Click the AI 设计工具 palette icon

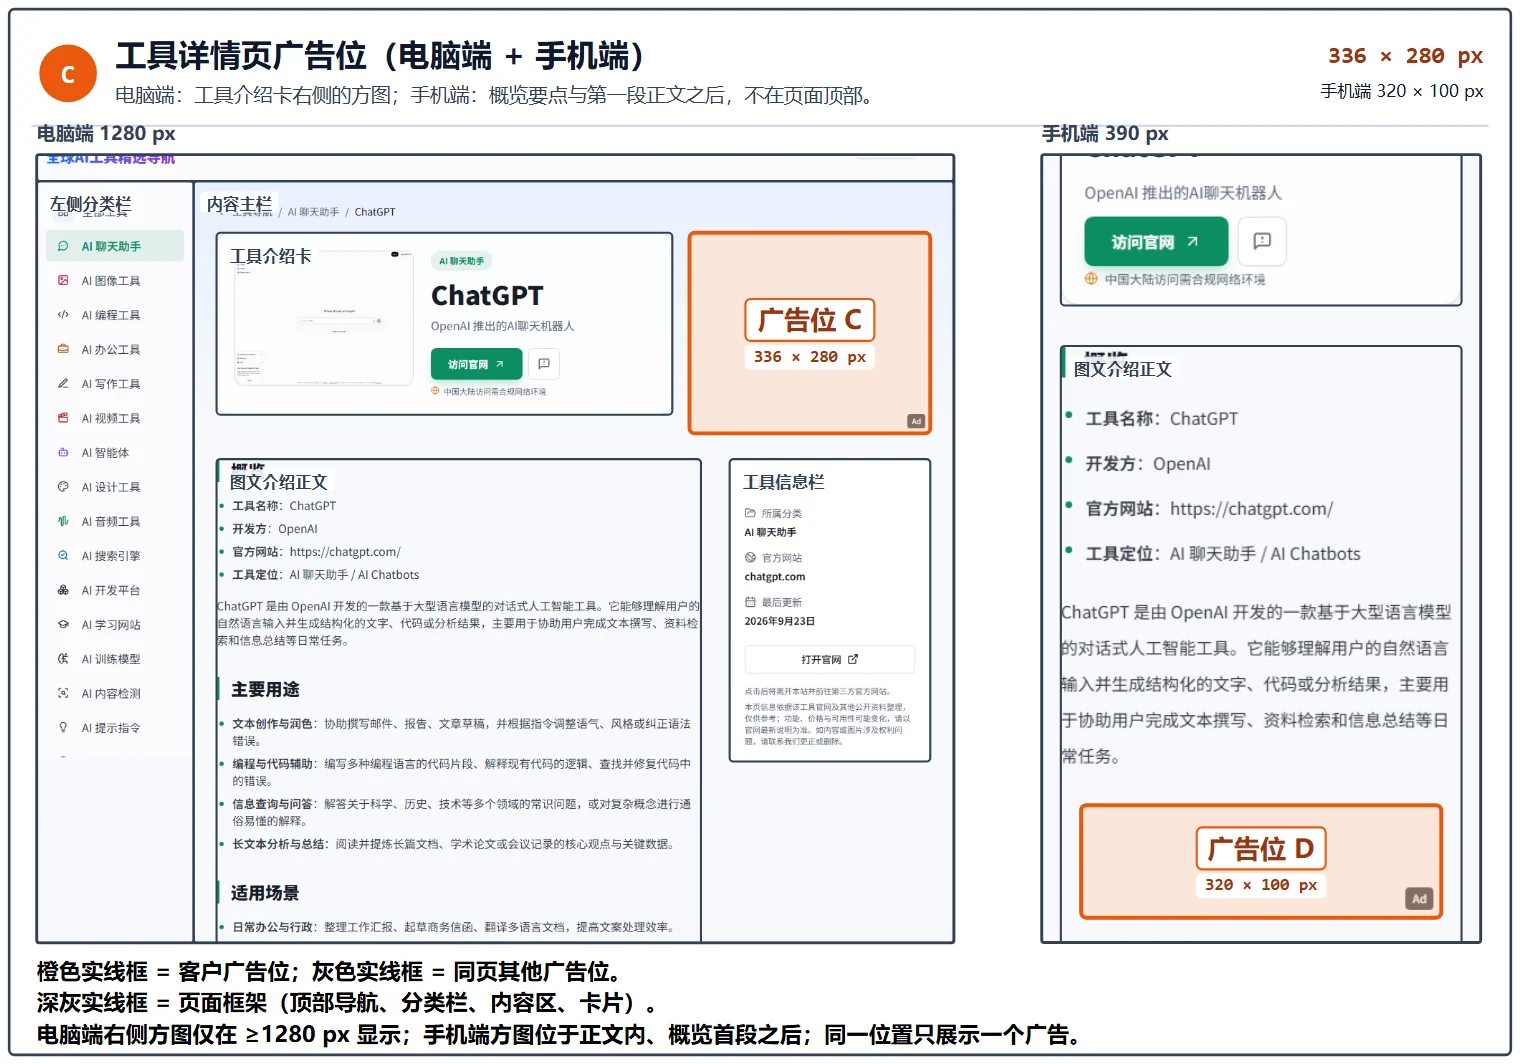coord(63,487)
